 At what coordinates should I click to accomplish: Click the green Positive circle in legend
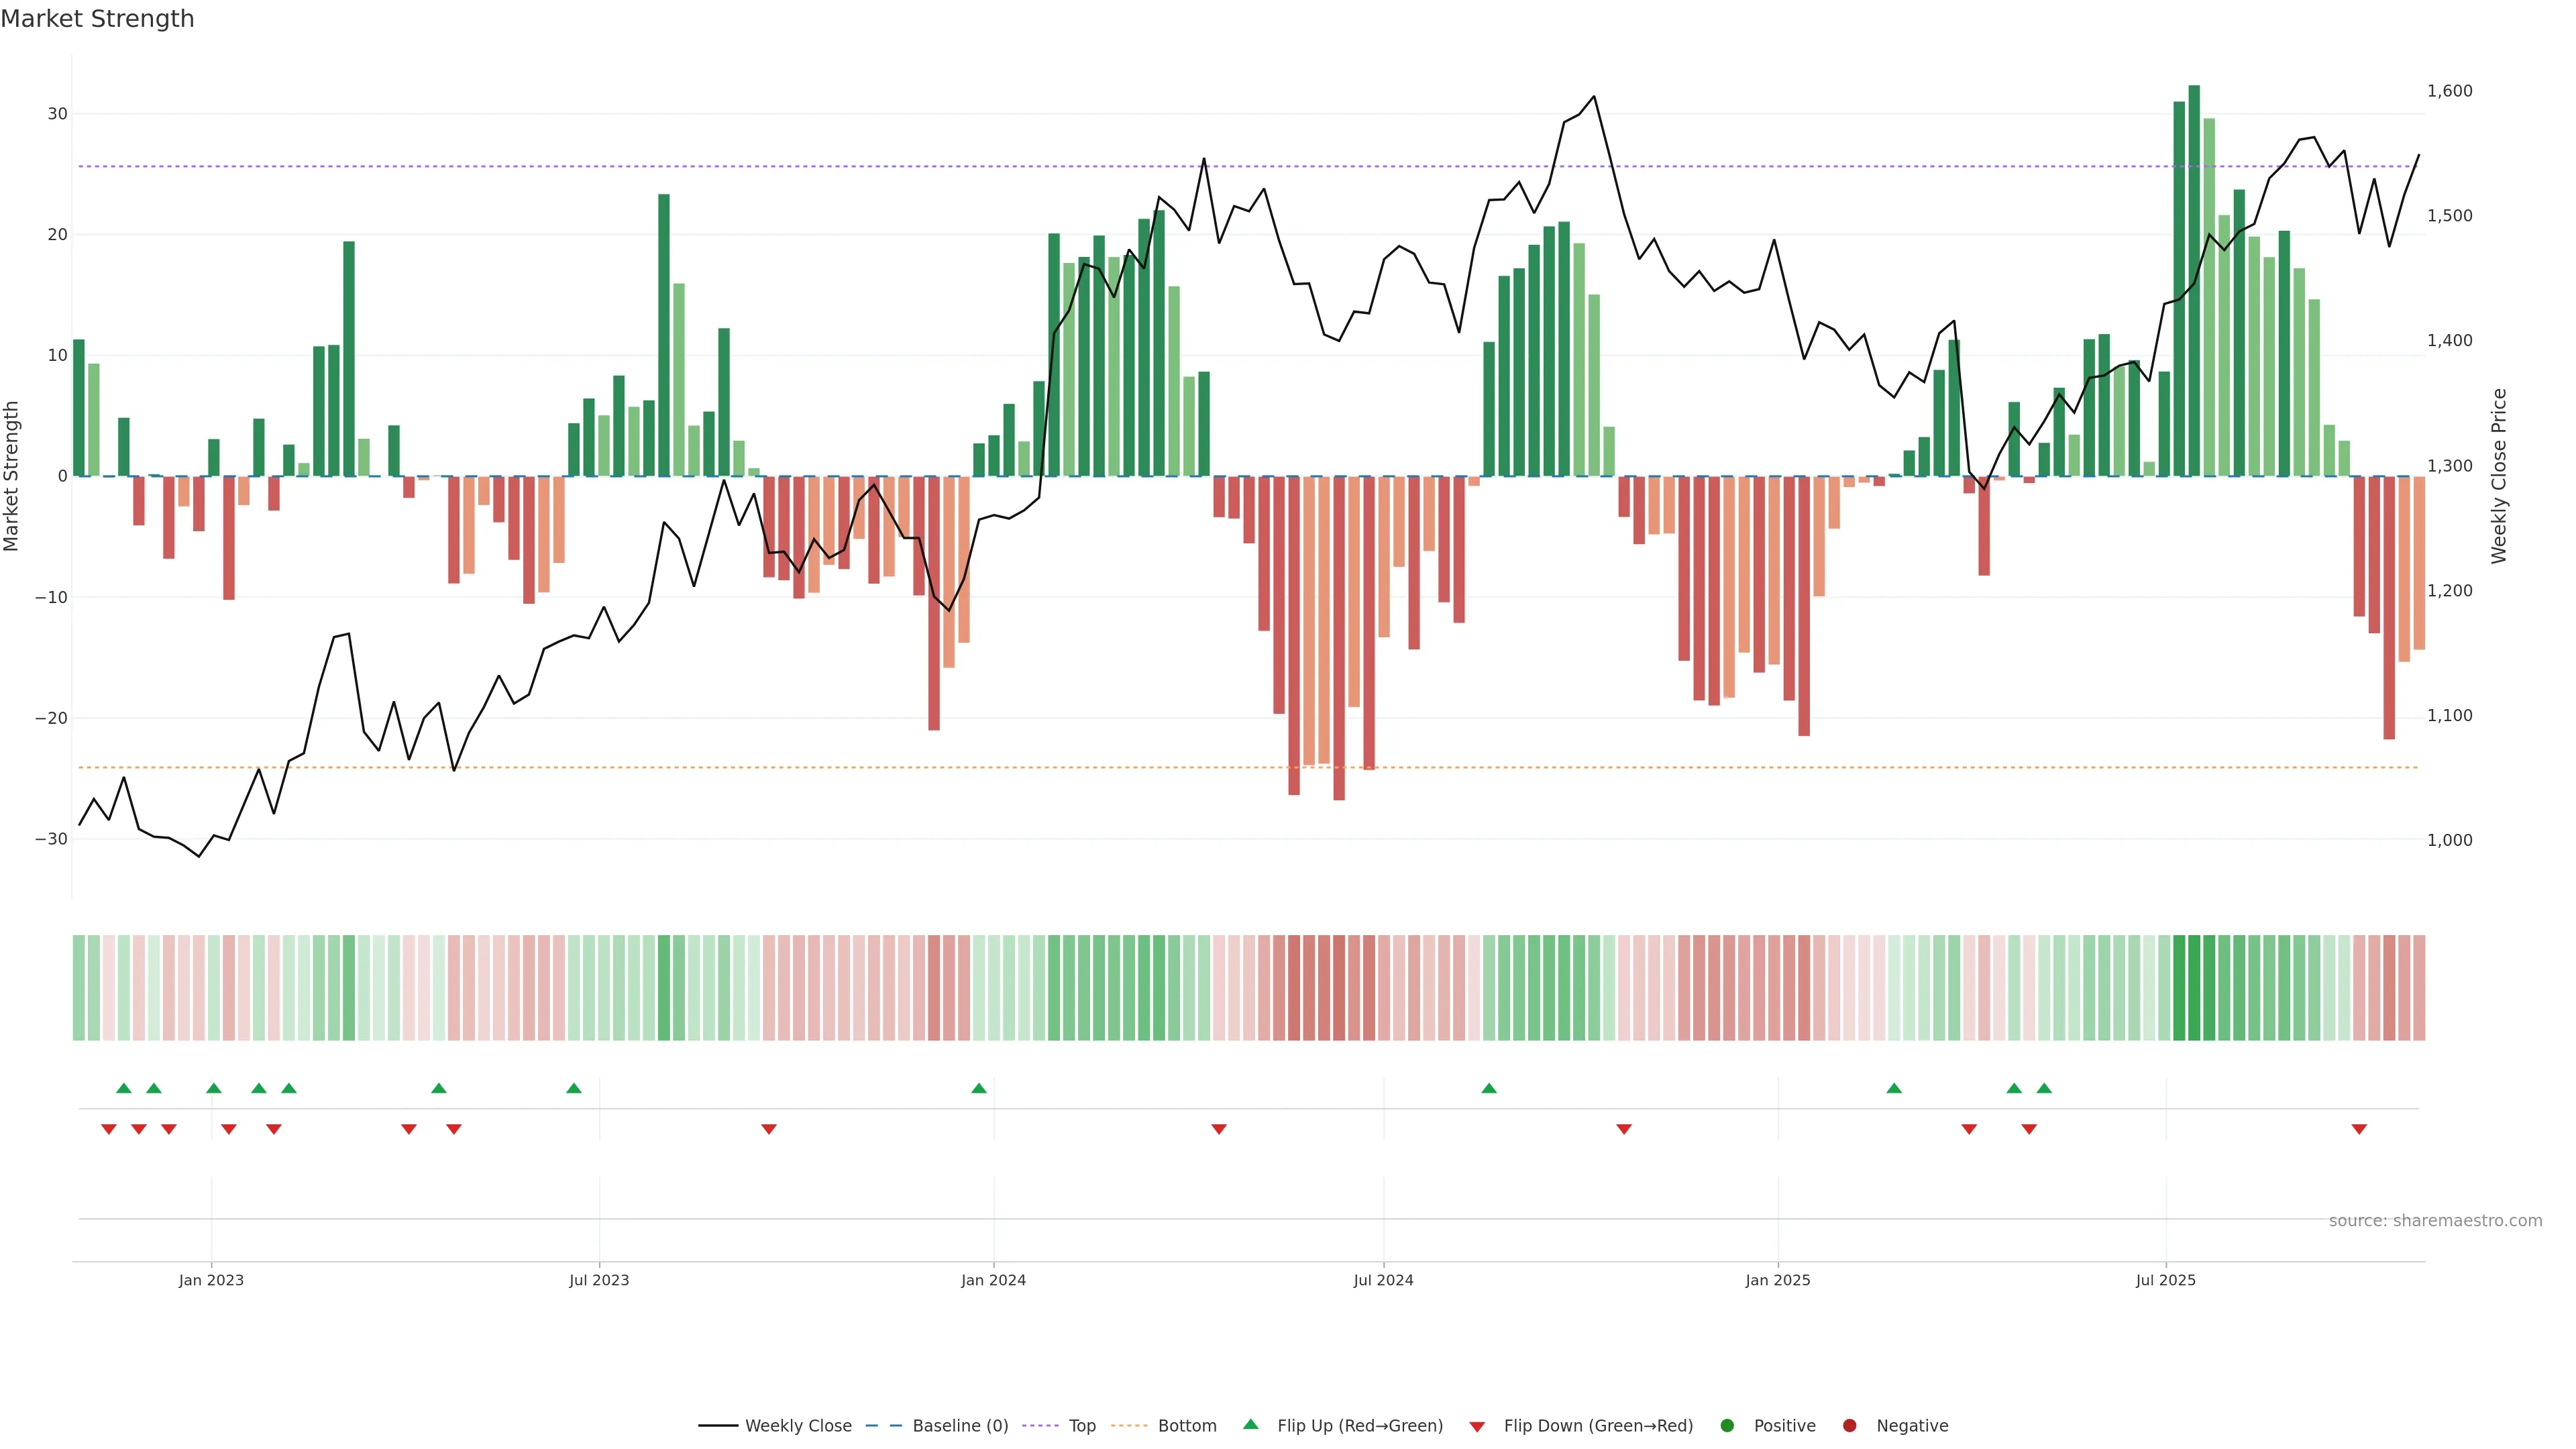1727,1426
